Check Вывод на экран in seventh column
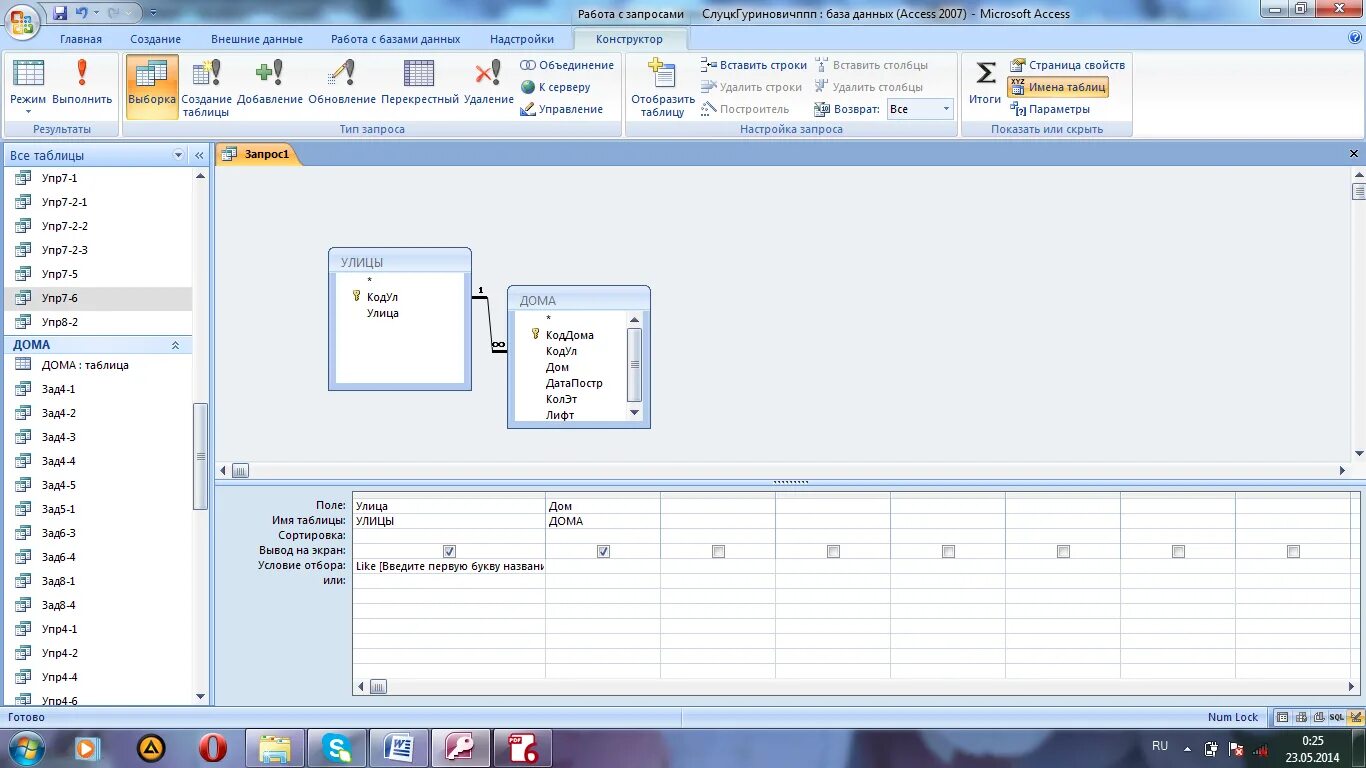 tap(1178, 551)
